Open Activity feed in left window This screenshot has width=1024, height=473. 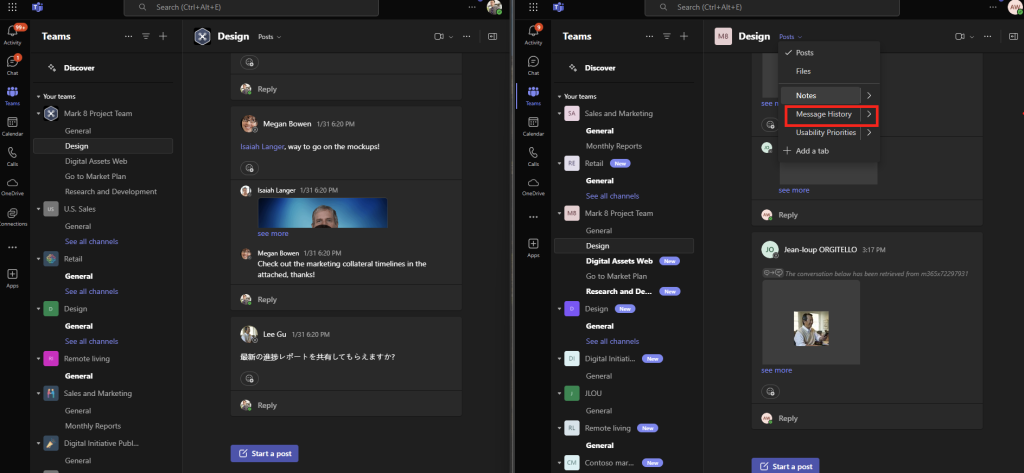(12, 35)
